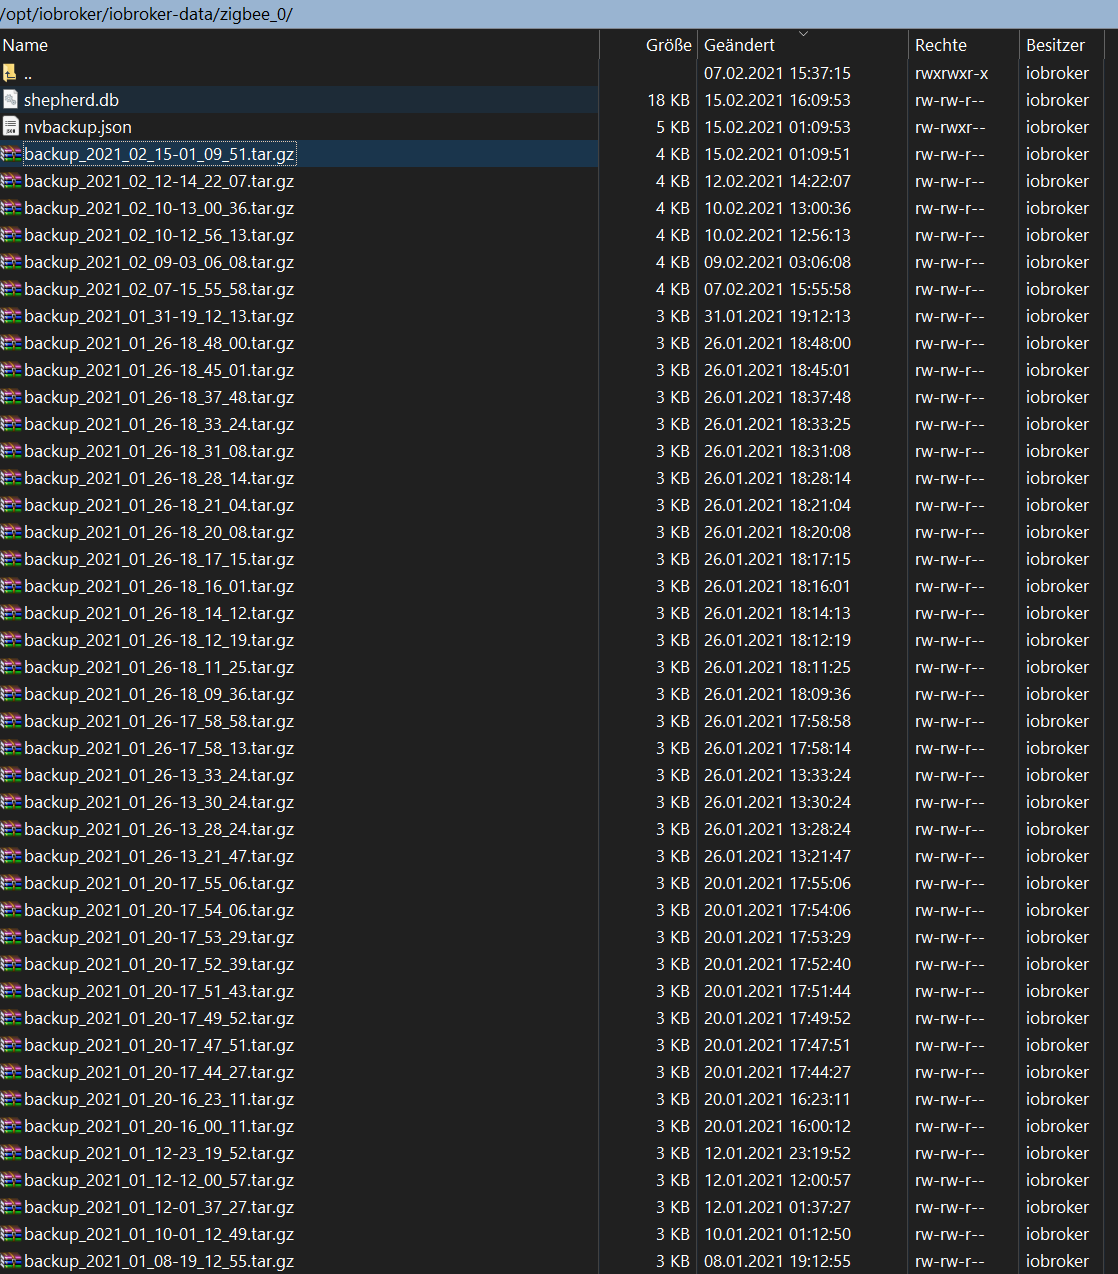Viewport: 1118px width, 1274px height.
Task: Click archive icon of backup_2021_02_10-13_00_36.tar.gz
Action: [x=11, y=208]
